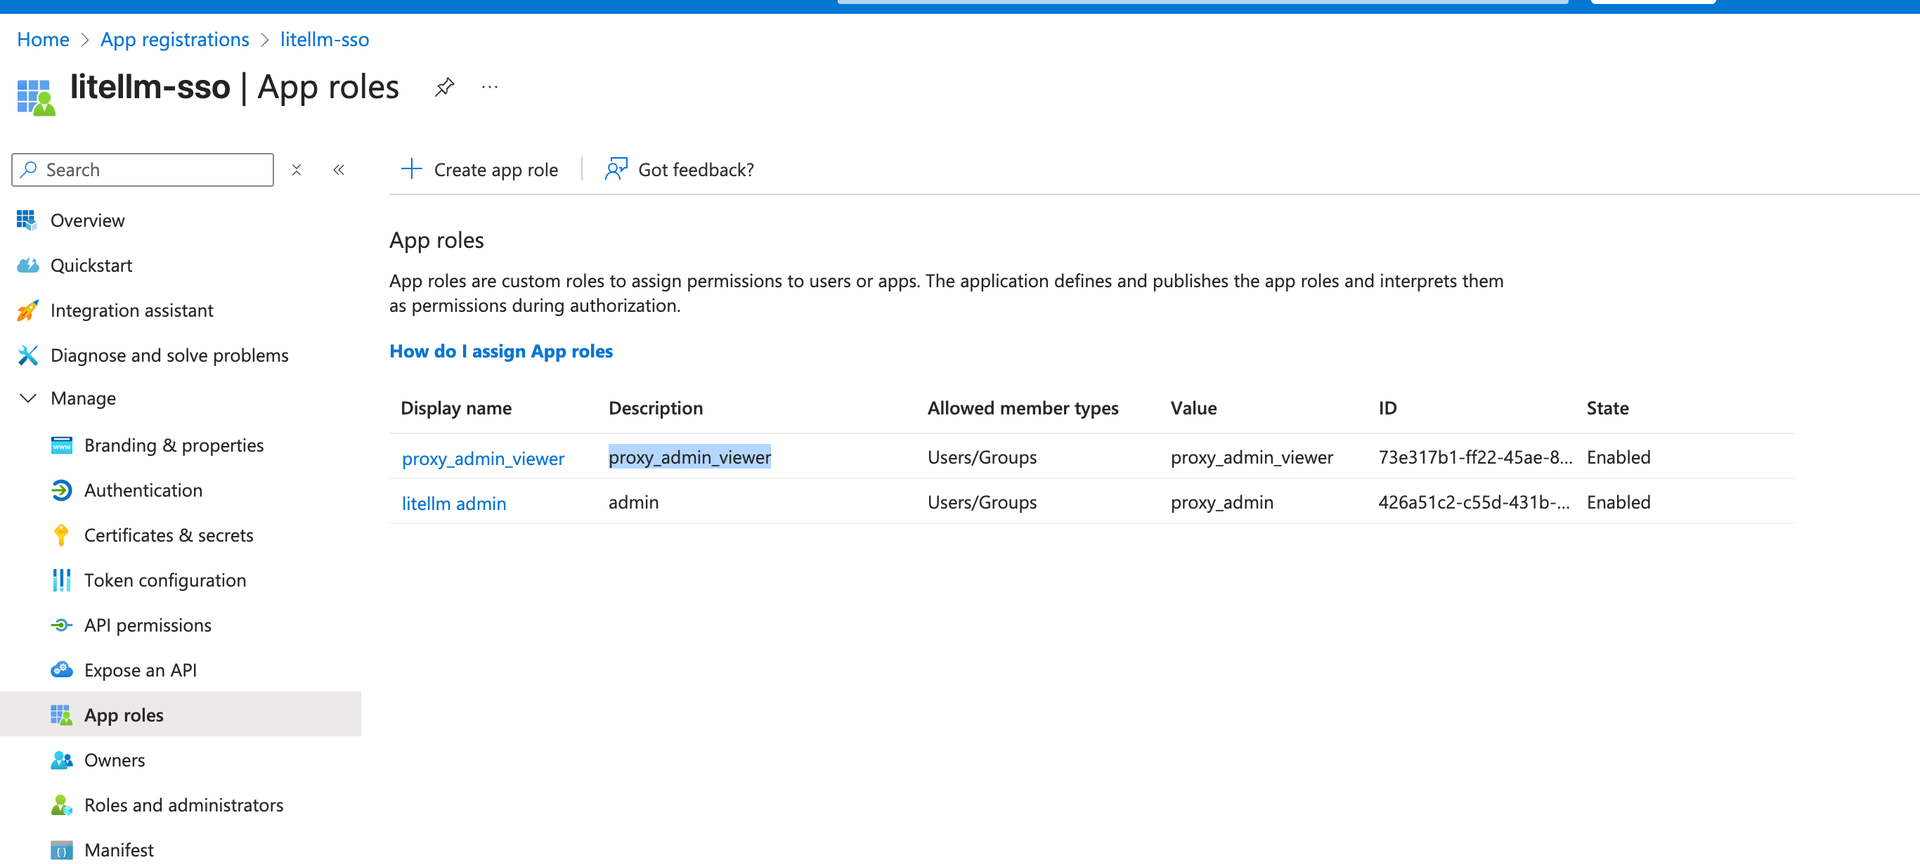Click the Display name column header
Viewport: 1920px width, 864px height.
point(456,408)
